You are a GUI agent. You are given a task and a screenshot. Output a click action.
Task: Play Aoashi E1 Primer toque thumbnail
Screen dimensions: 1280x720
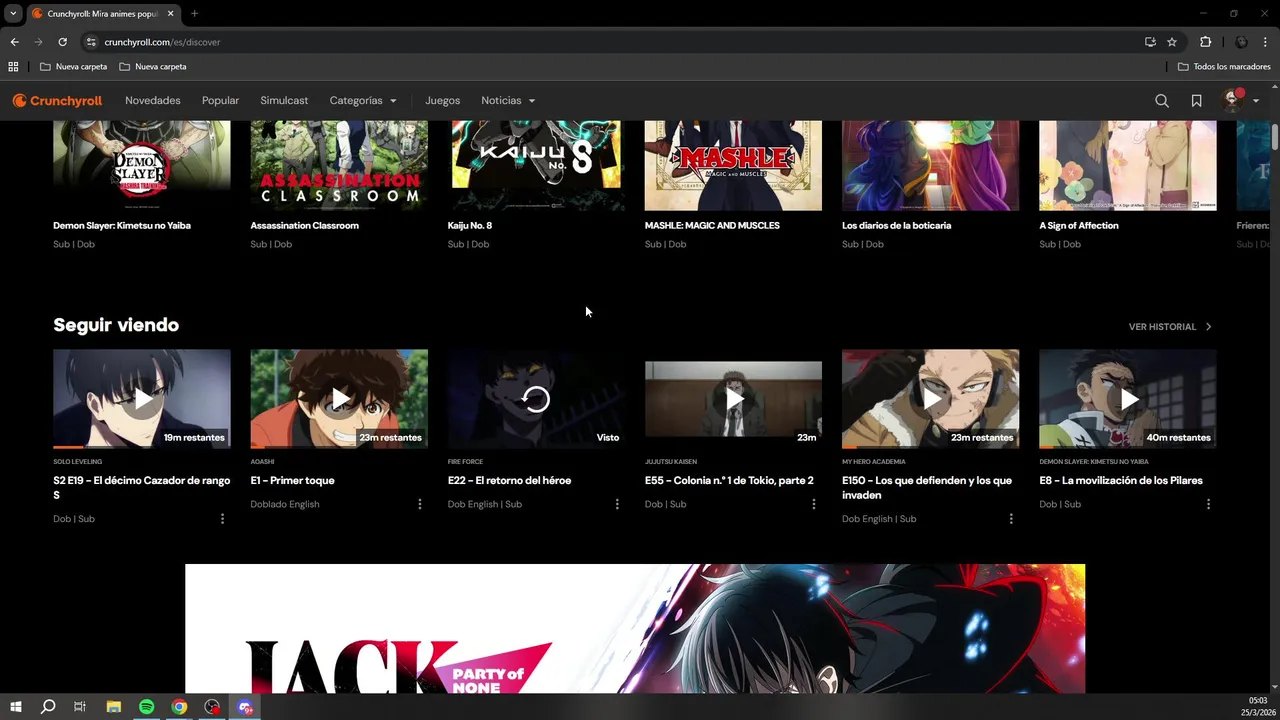tap(339, 398)
